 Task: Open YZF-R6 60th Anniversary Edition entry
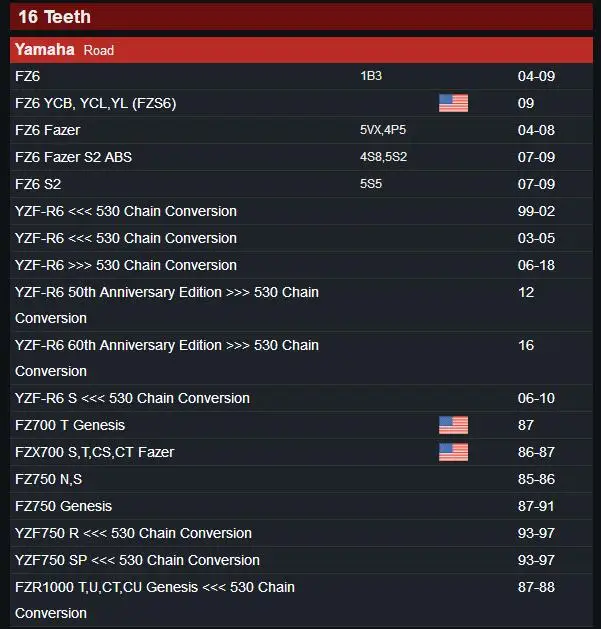point(301,358)
